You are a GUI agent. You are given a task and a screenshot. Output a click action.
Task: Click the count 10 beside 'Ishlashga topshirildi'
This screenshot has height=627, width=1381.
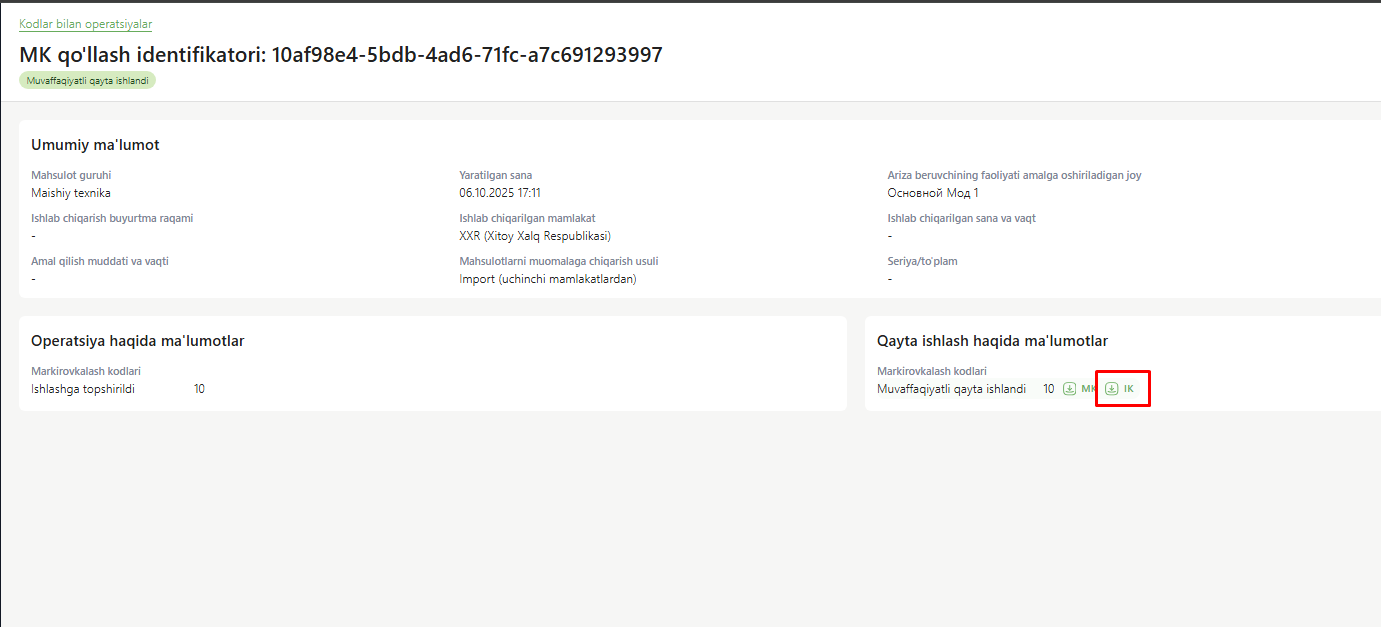click(x=199, y=389)
